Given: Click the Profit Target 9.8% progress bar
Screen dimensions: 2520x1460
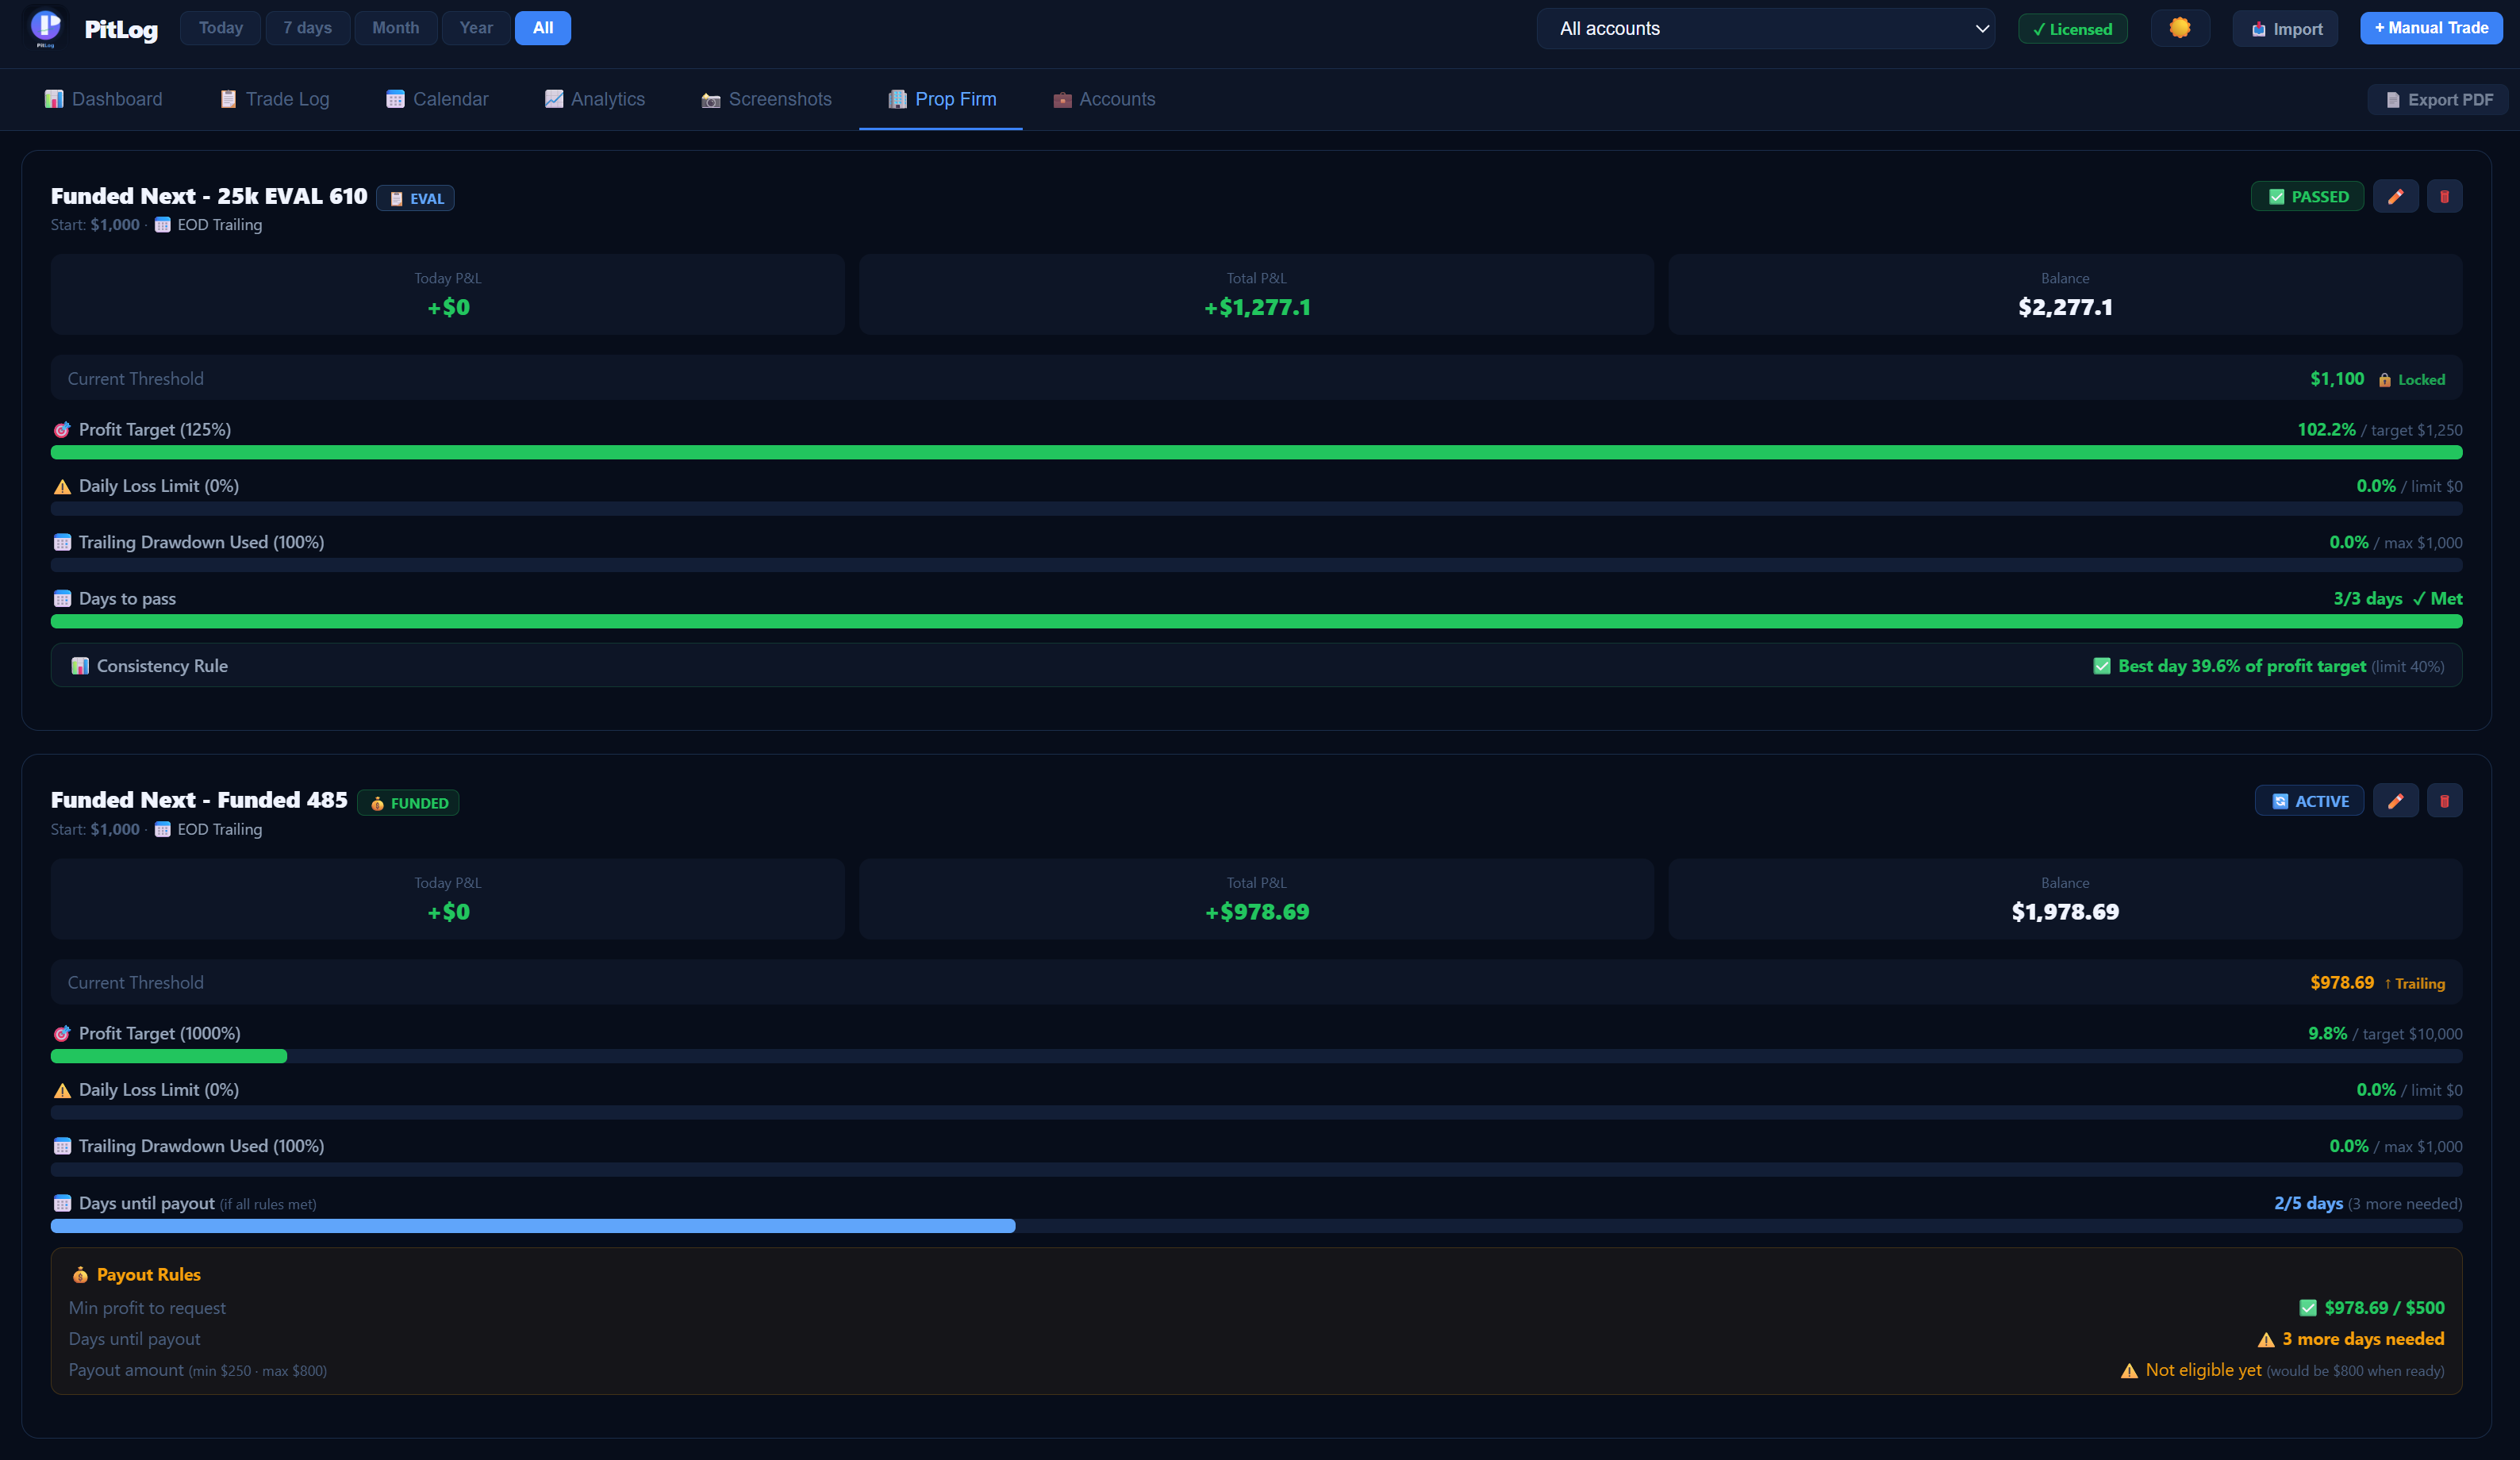Looking at the screenshot, I should (x=1256, y=1057).
